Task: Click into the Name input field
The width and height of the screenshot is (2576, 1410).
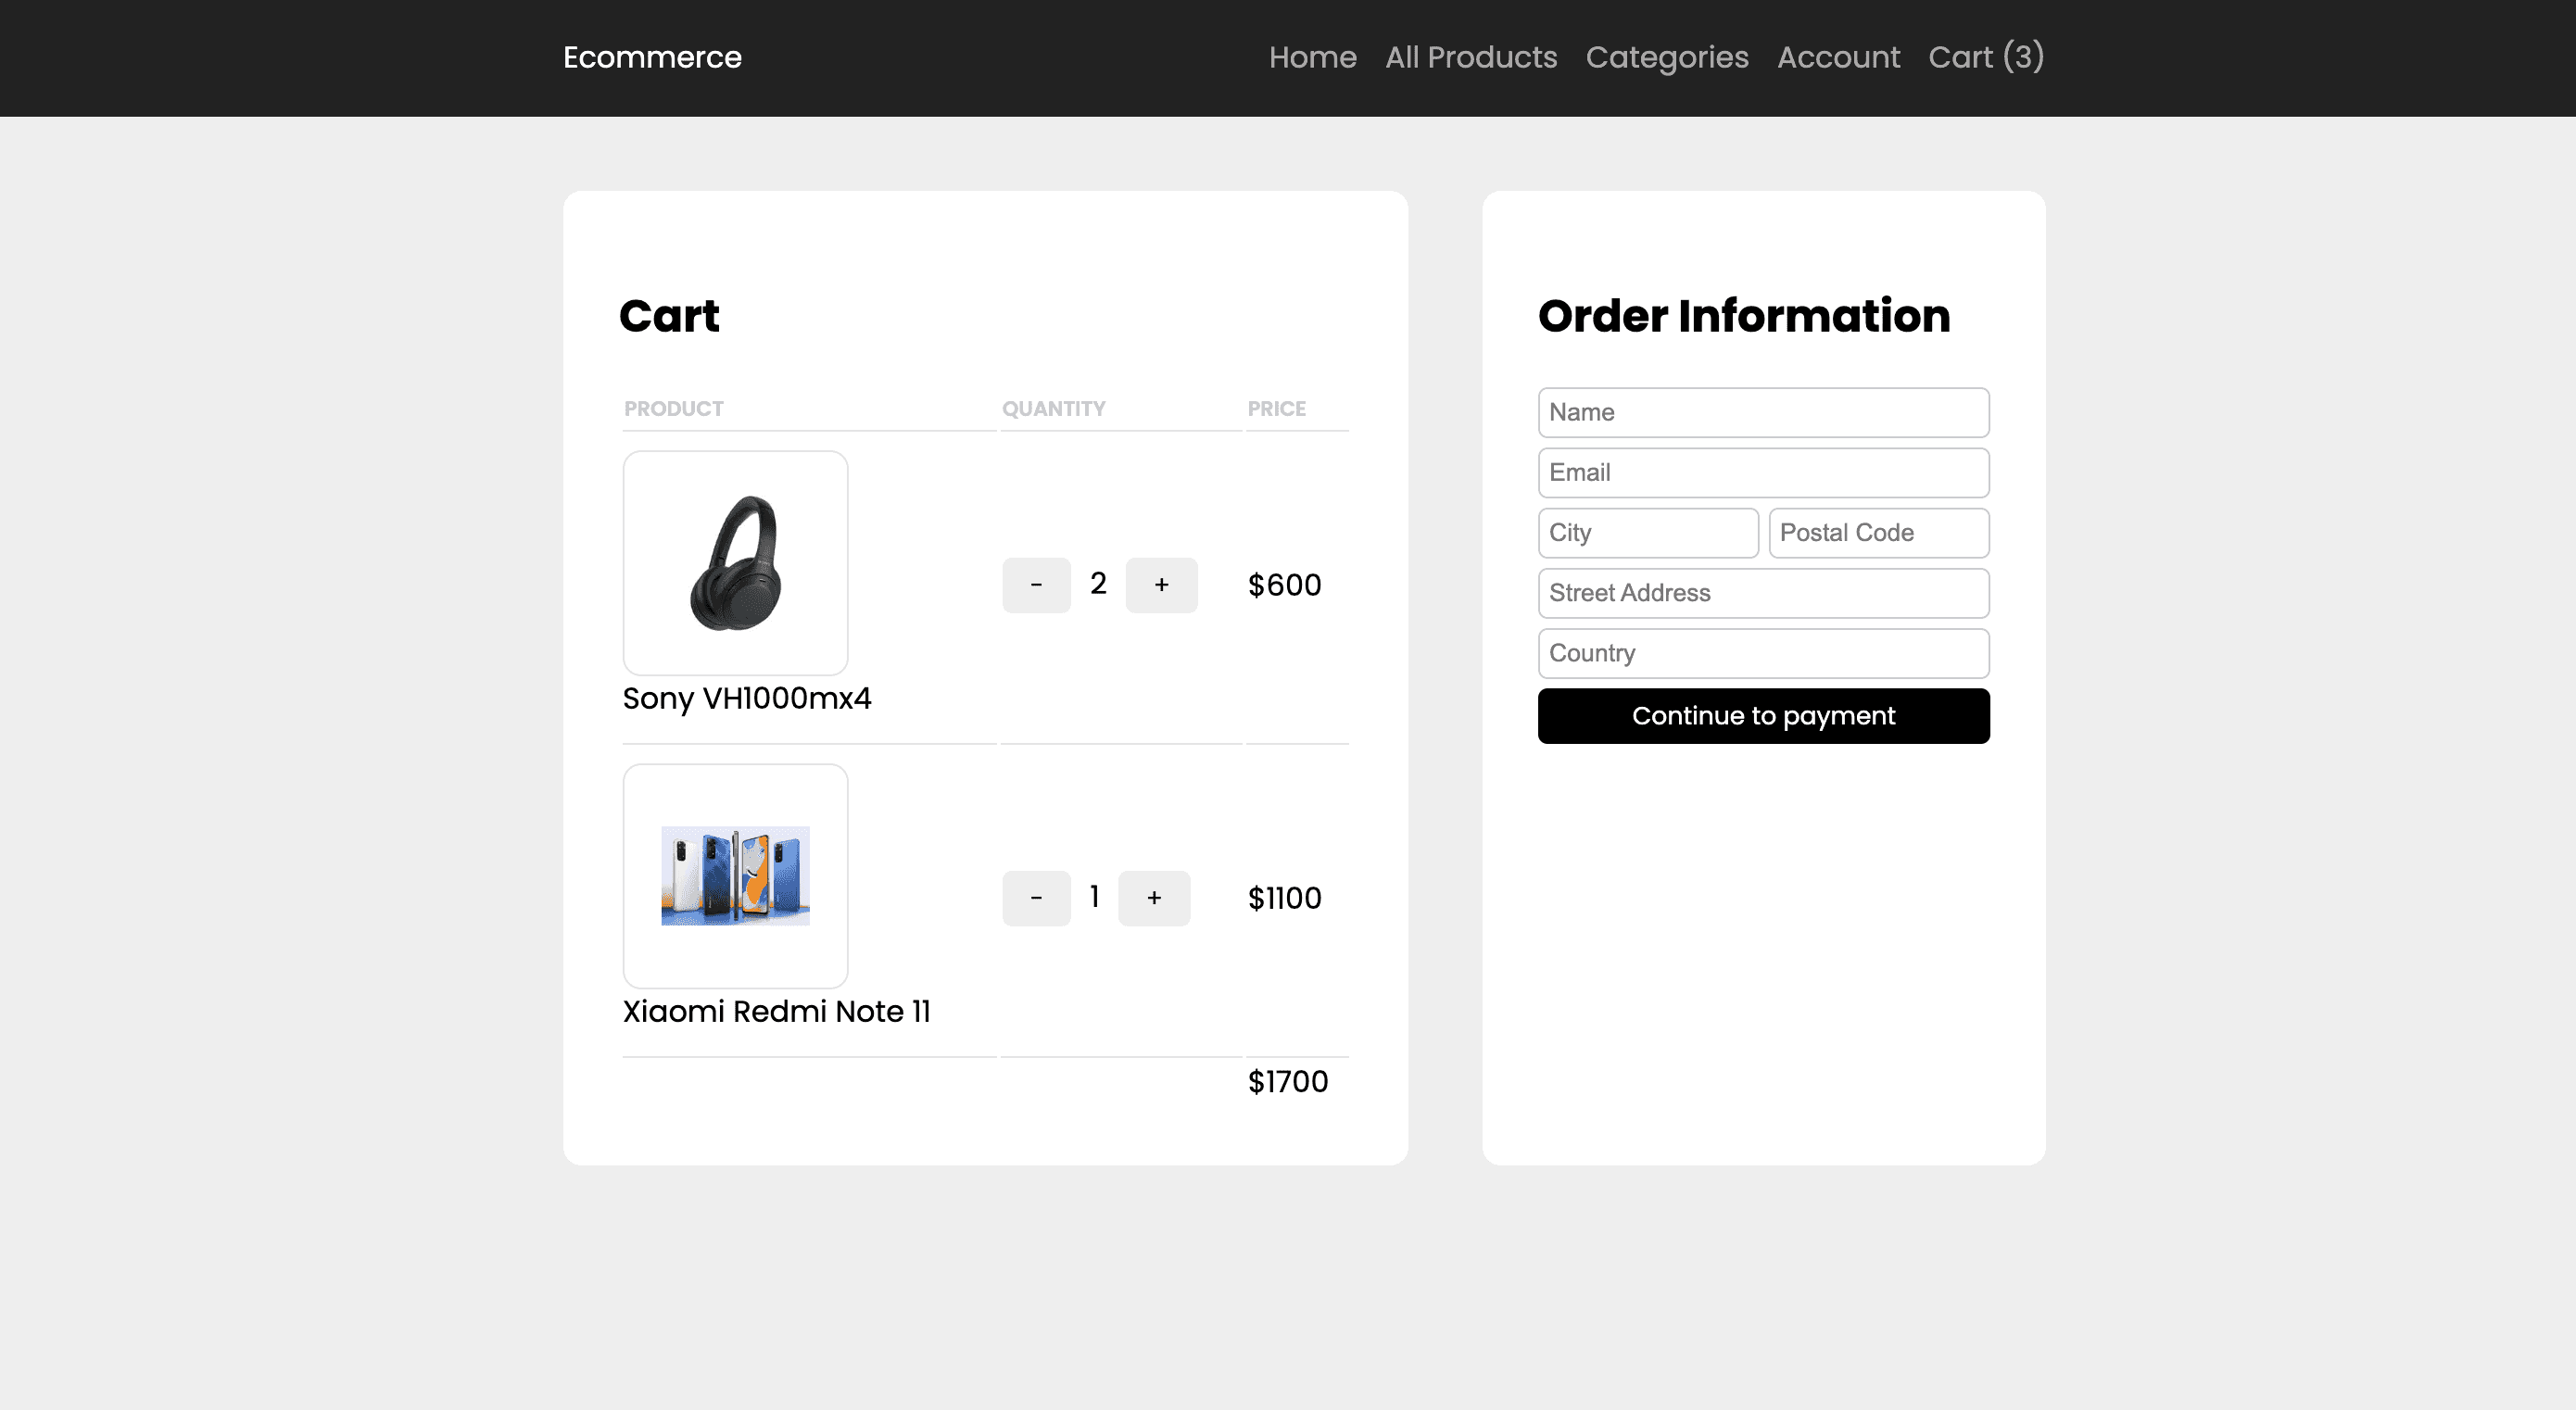Action: click(1763, 412)
